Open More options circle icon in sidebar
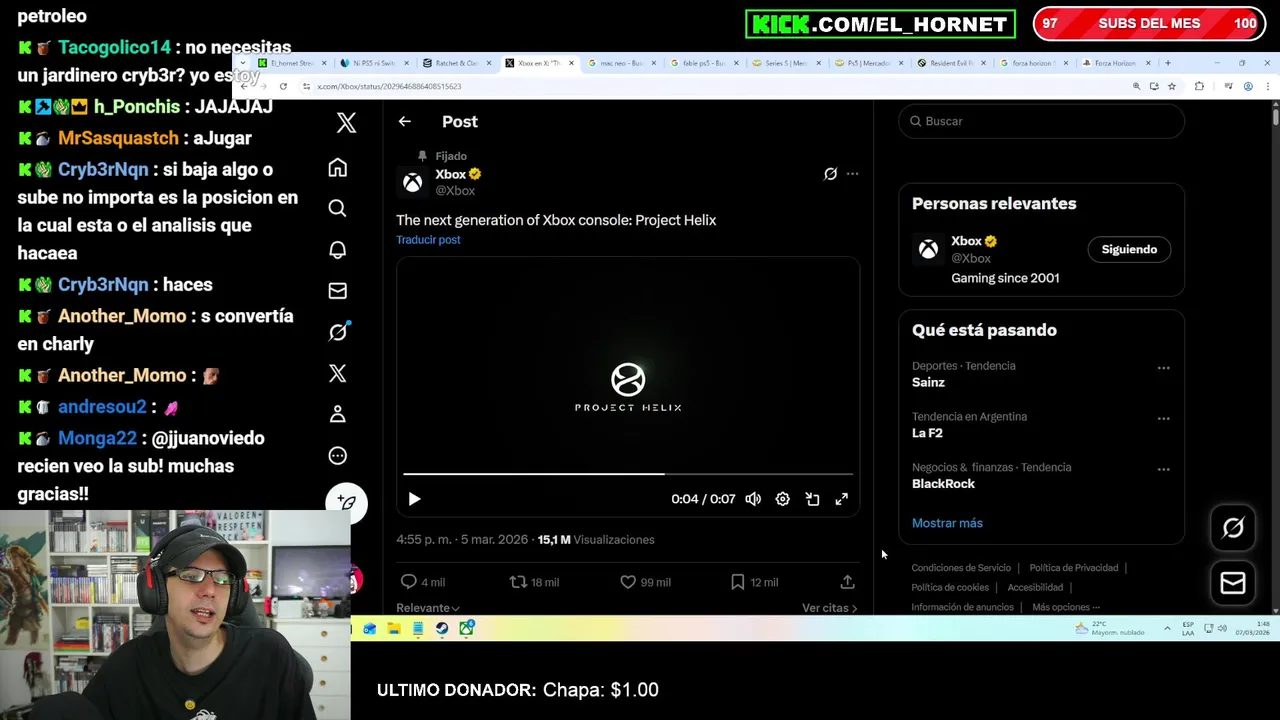1280x720 pixels. [338, 456]
